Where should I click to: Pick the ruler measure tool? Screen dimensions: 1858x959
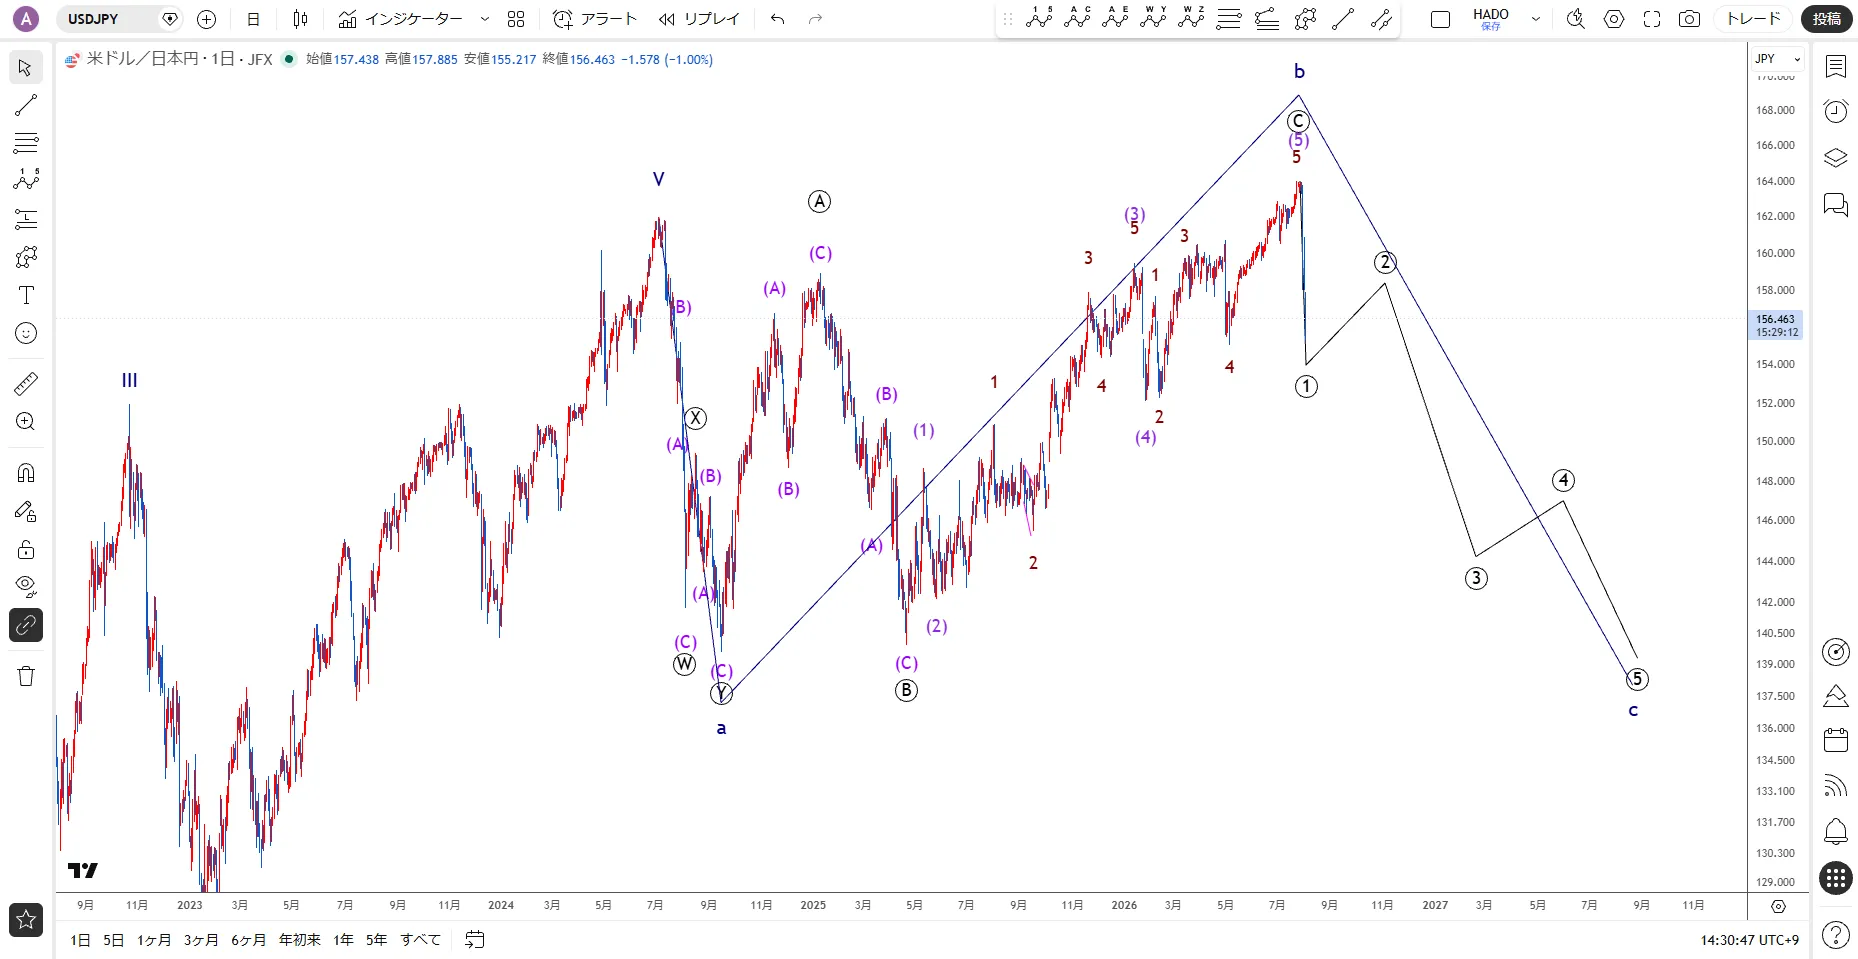tap(26, 384)
